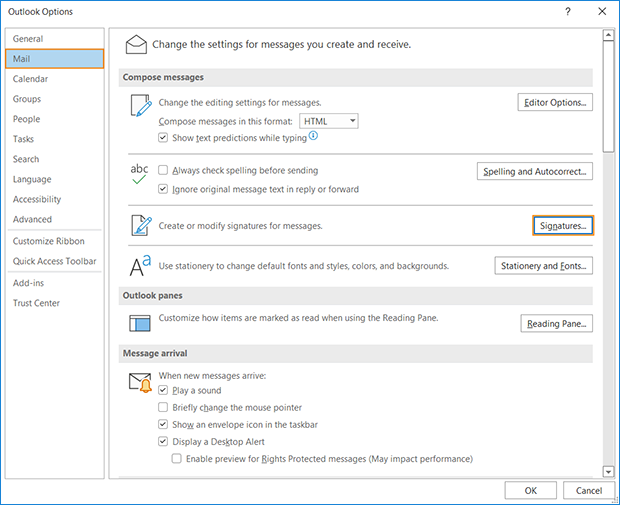Viewport: 620px width, 505px height.
Task: Click the Help question mark icon
Action: [x=568, y=11]
